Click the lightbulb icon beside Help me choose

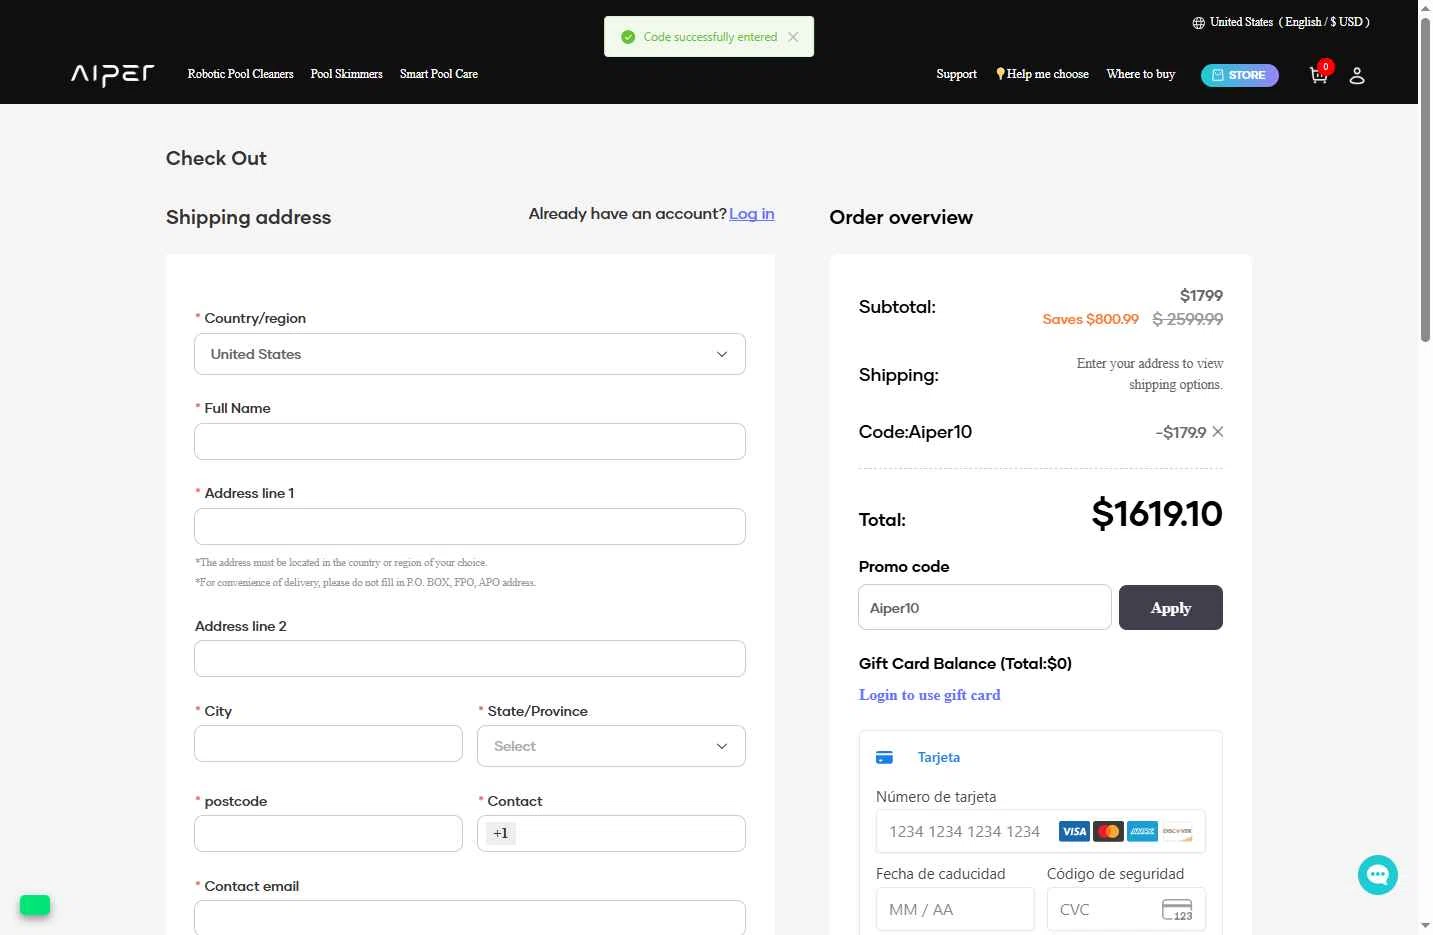1000,74
